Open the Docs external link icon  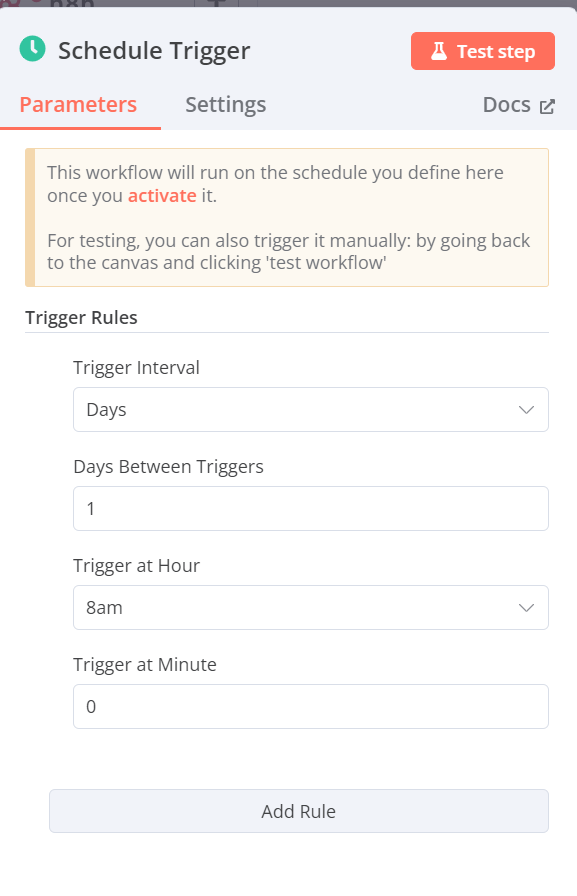pyautogui.click(x=547, y=106)
